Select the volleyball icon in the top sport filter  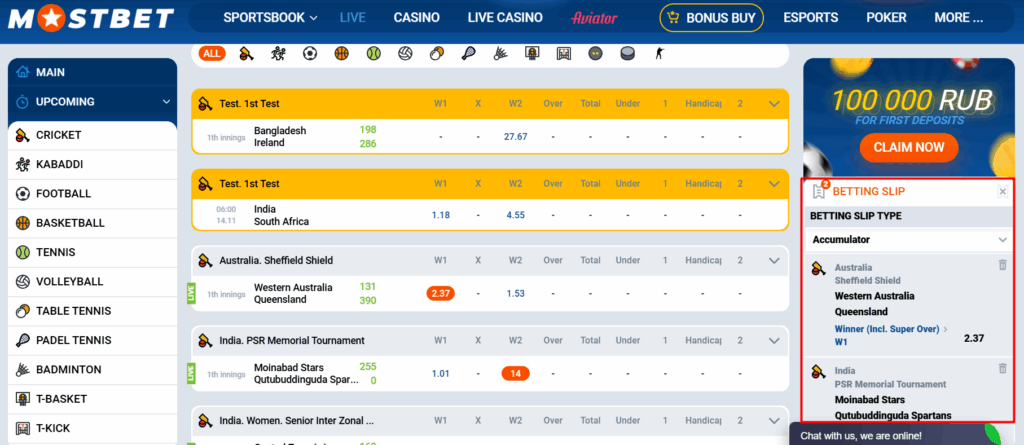(x=405, y=54)
